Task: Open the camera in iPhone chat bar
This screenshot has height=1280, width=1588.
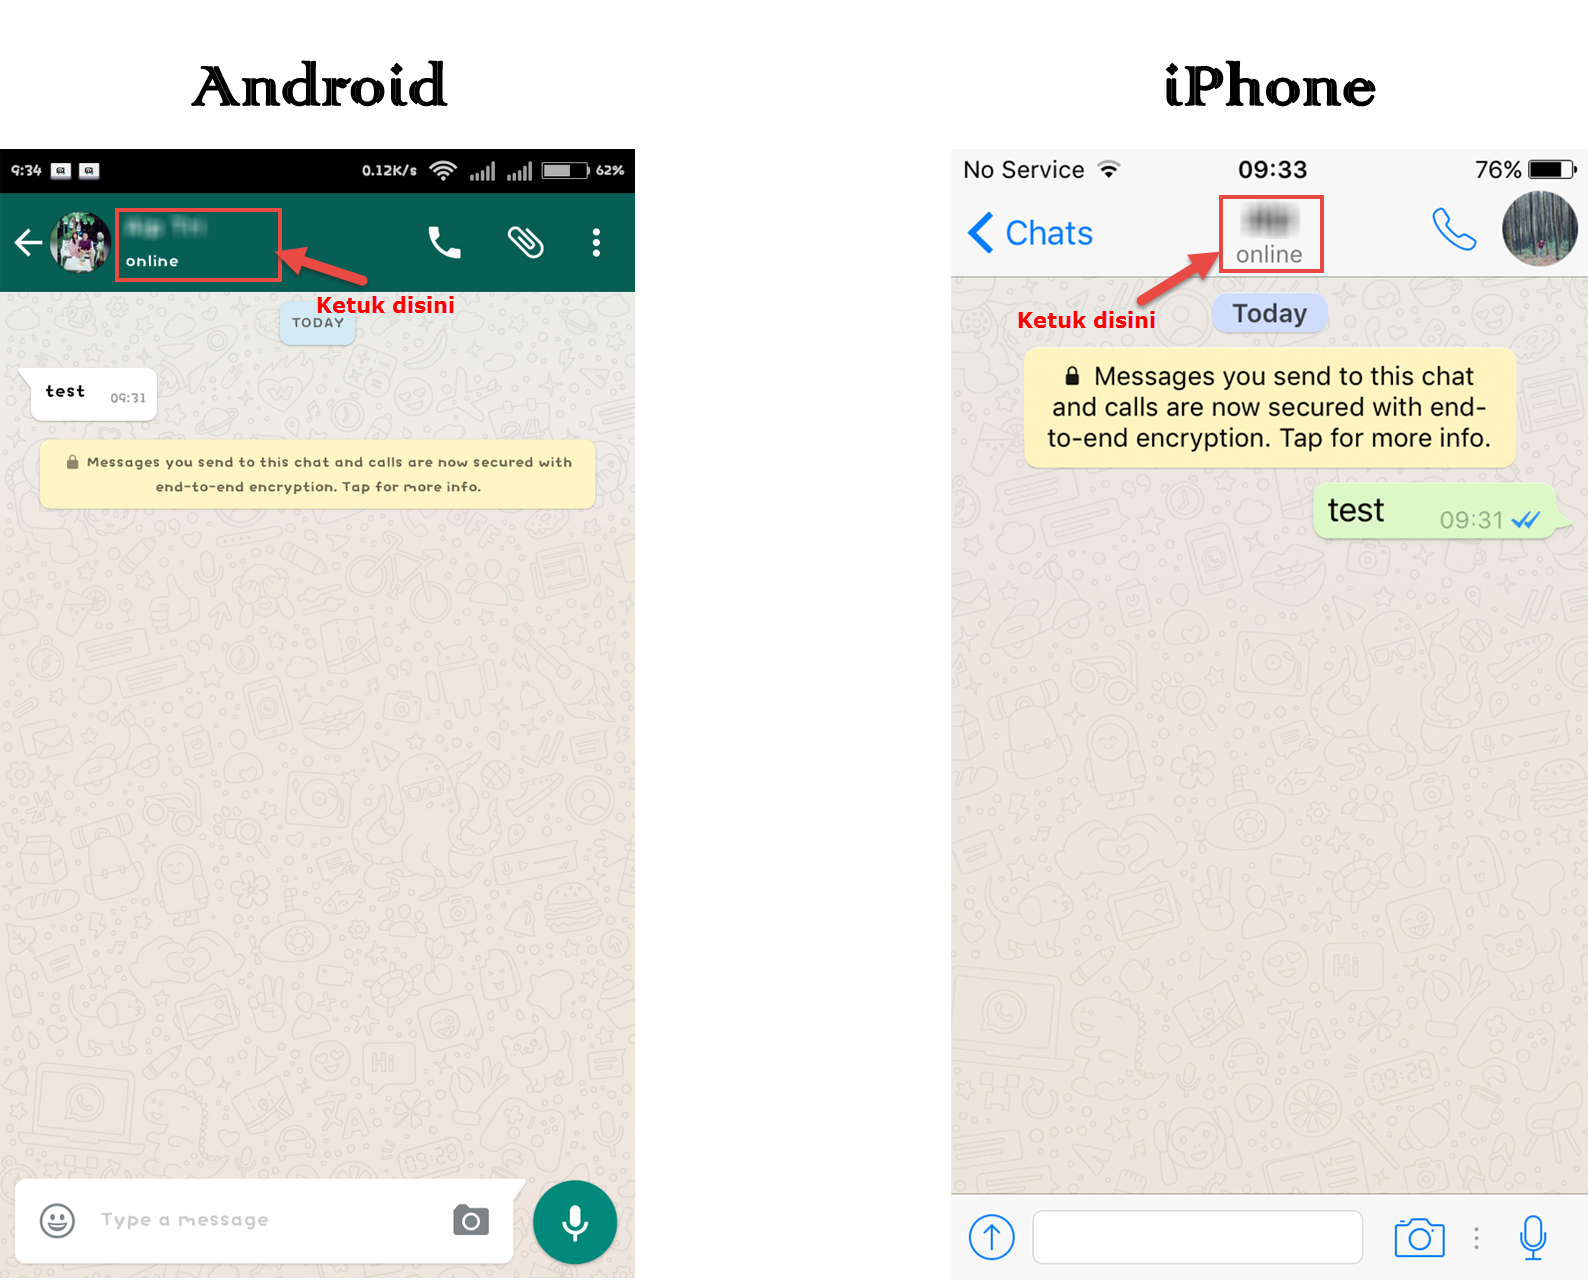Action: pyautogui.click(x=1420, y=1238)
